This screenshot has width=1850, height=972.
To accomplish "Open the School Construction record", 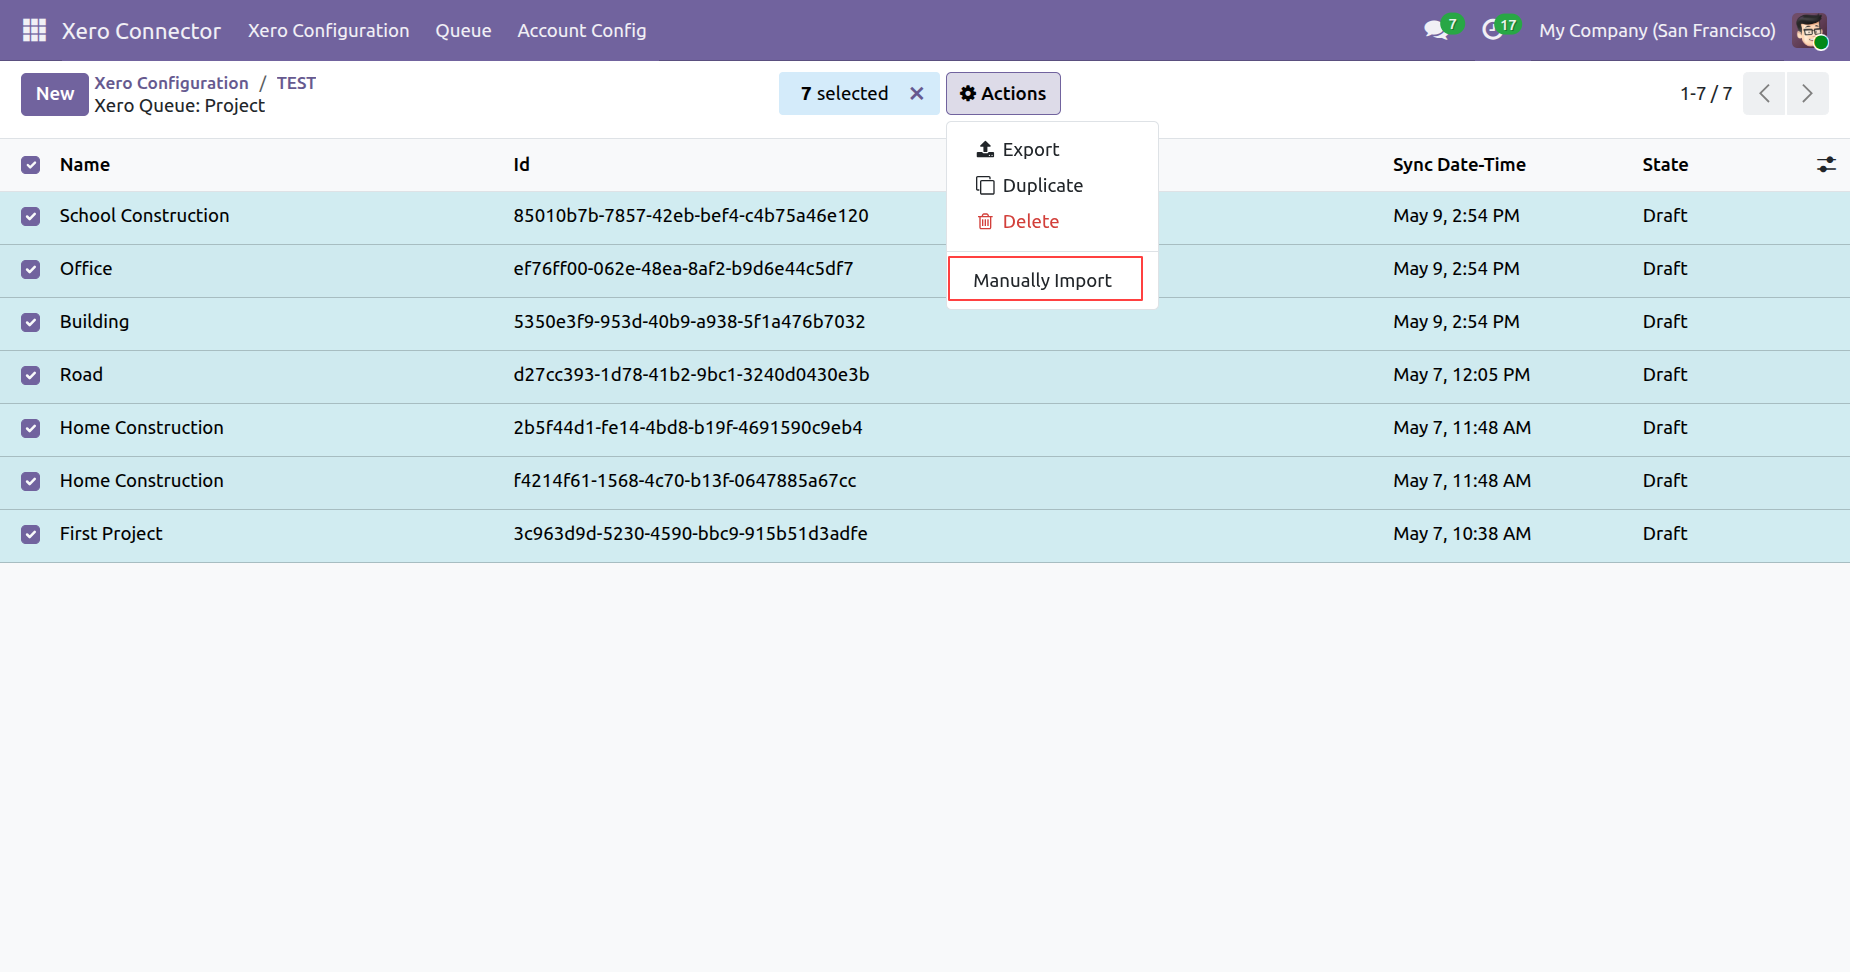I will [x=144, y=215].
